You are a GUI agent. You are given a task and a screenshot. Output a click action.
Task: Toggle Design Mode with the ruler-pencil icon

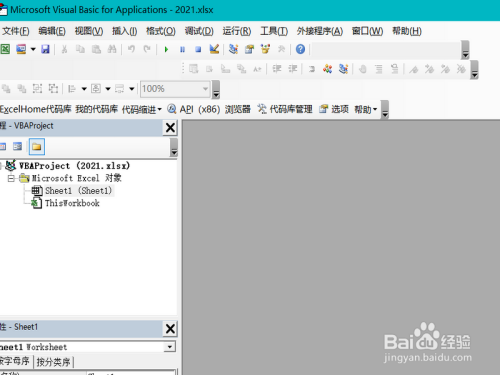[214, 49]
